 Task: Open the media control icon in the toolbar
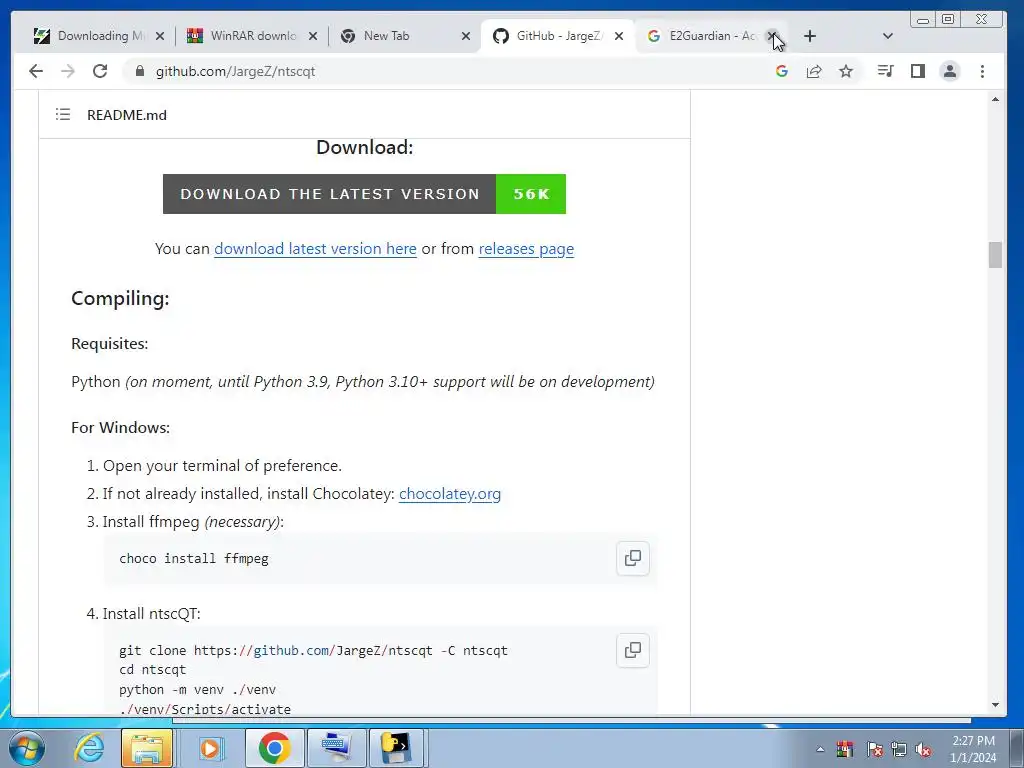coord(886,71)
